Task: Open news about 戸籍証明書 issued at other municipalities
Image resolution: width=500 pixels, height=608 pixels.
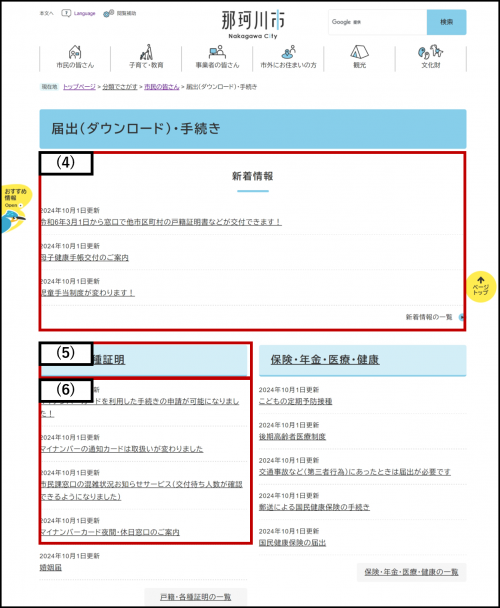Action: click(x=161, y=222)
